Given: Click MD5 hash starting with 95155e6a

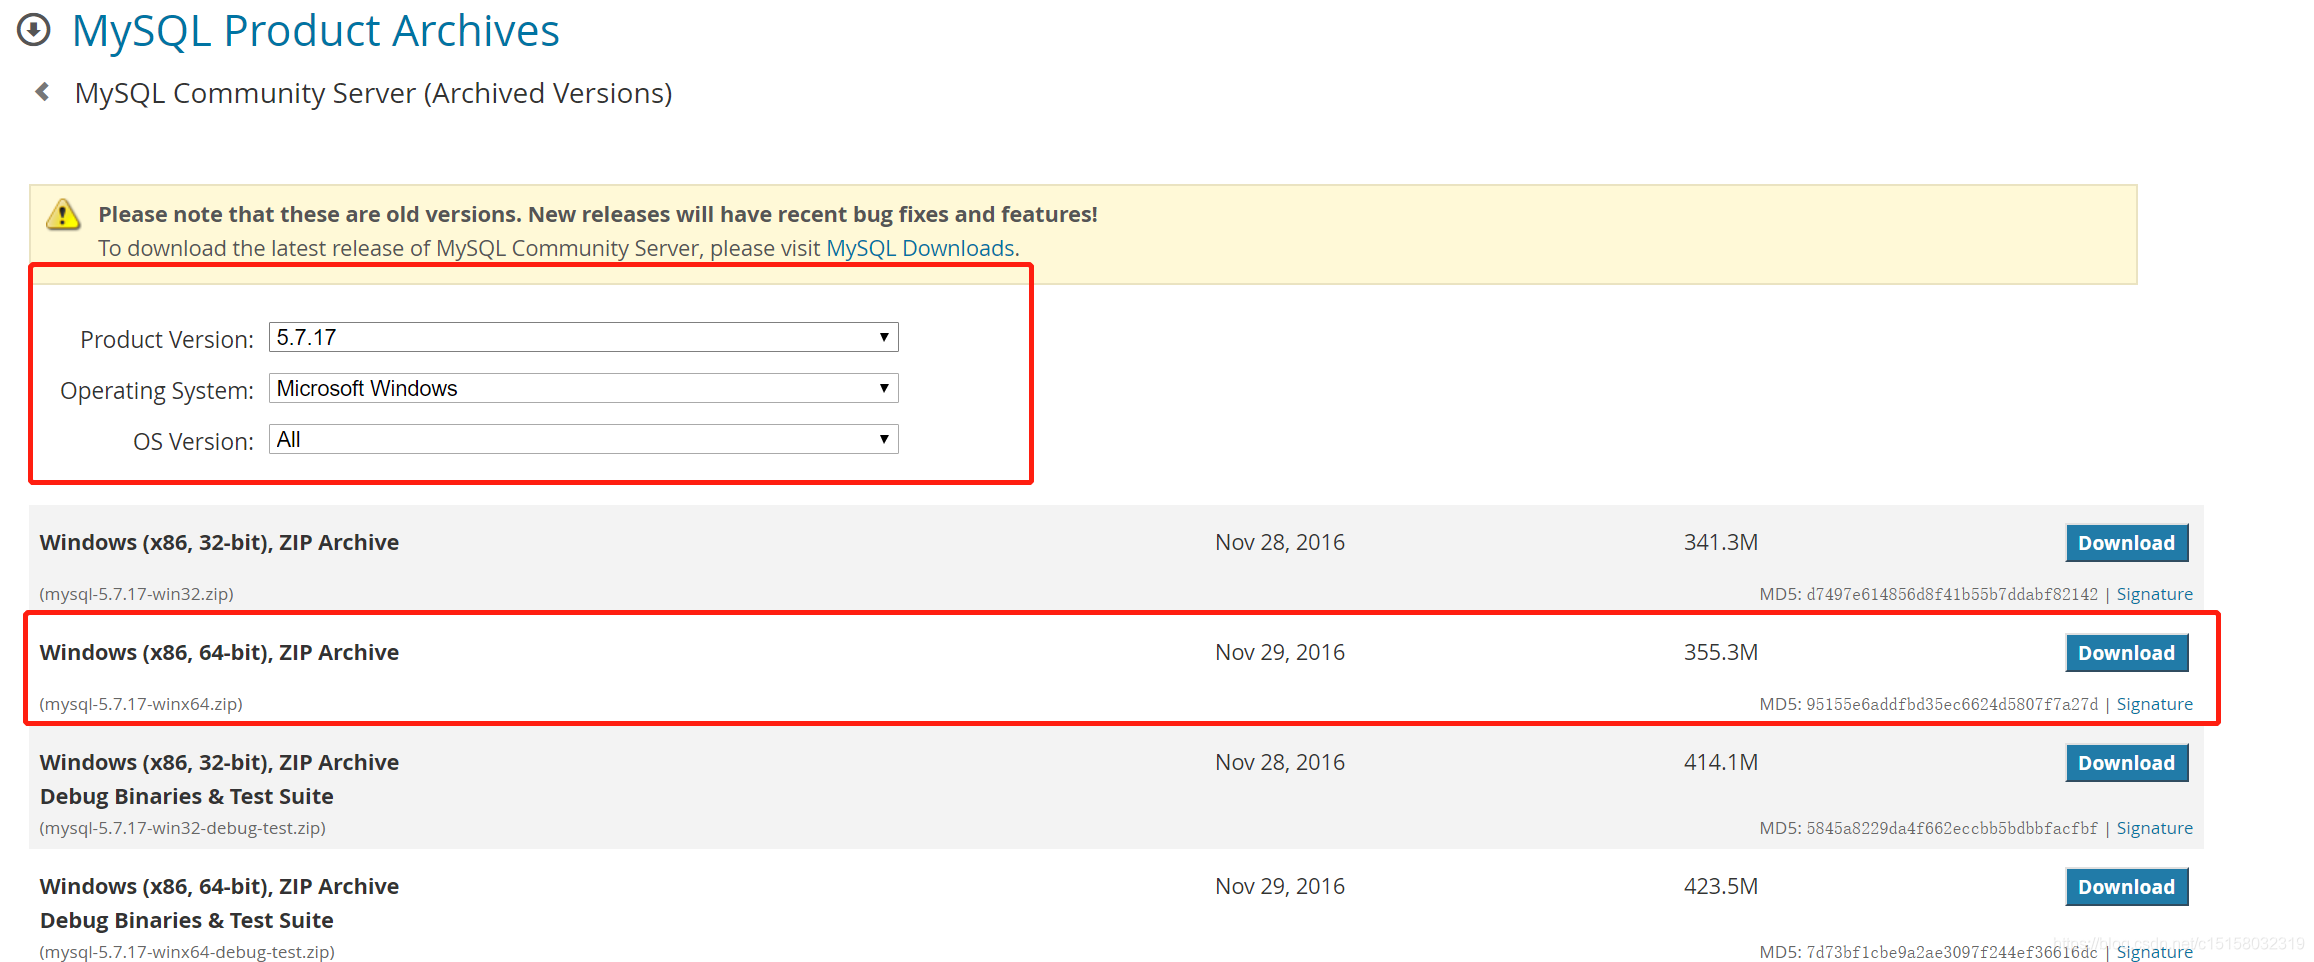Looking at the screenshot, I should point(1951,704).
